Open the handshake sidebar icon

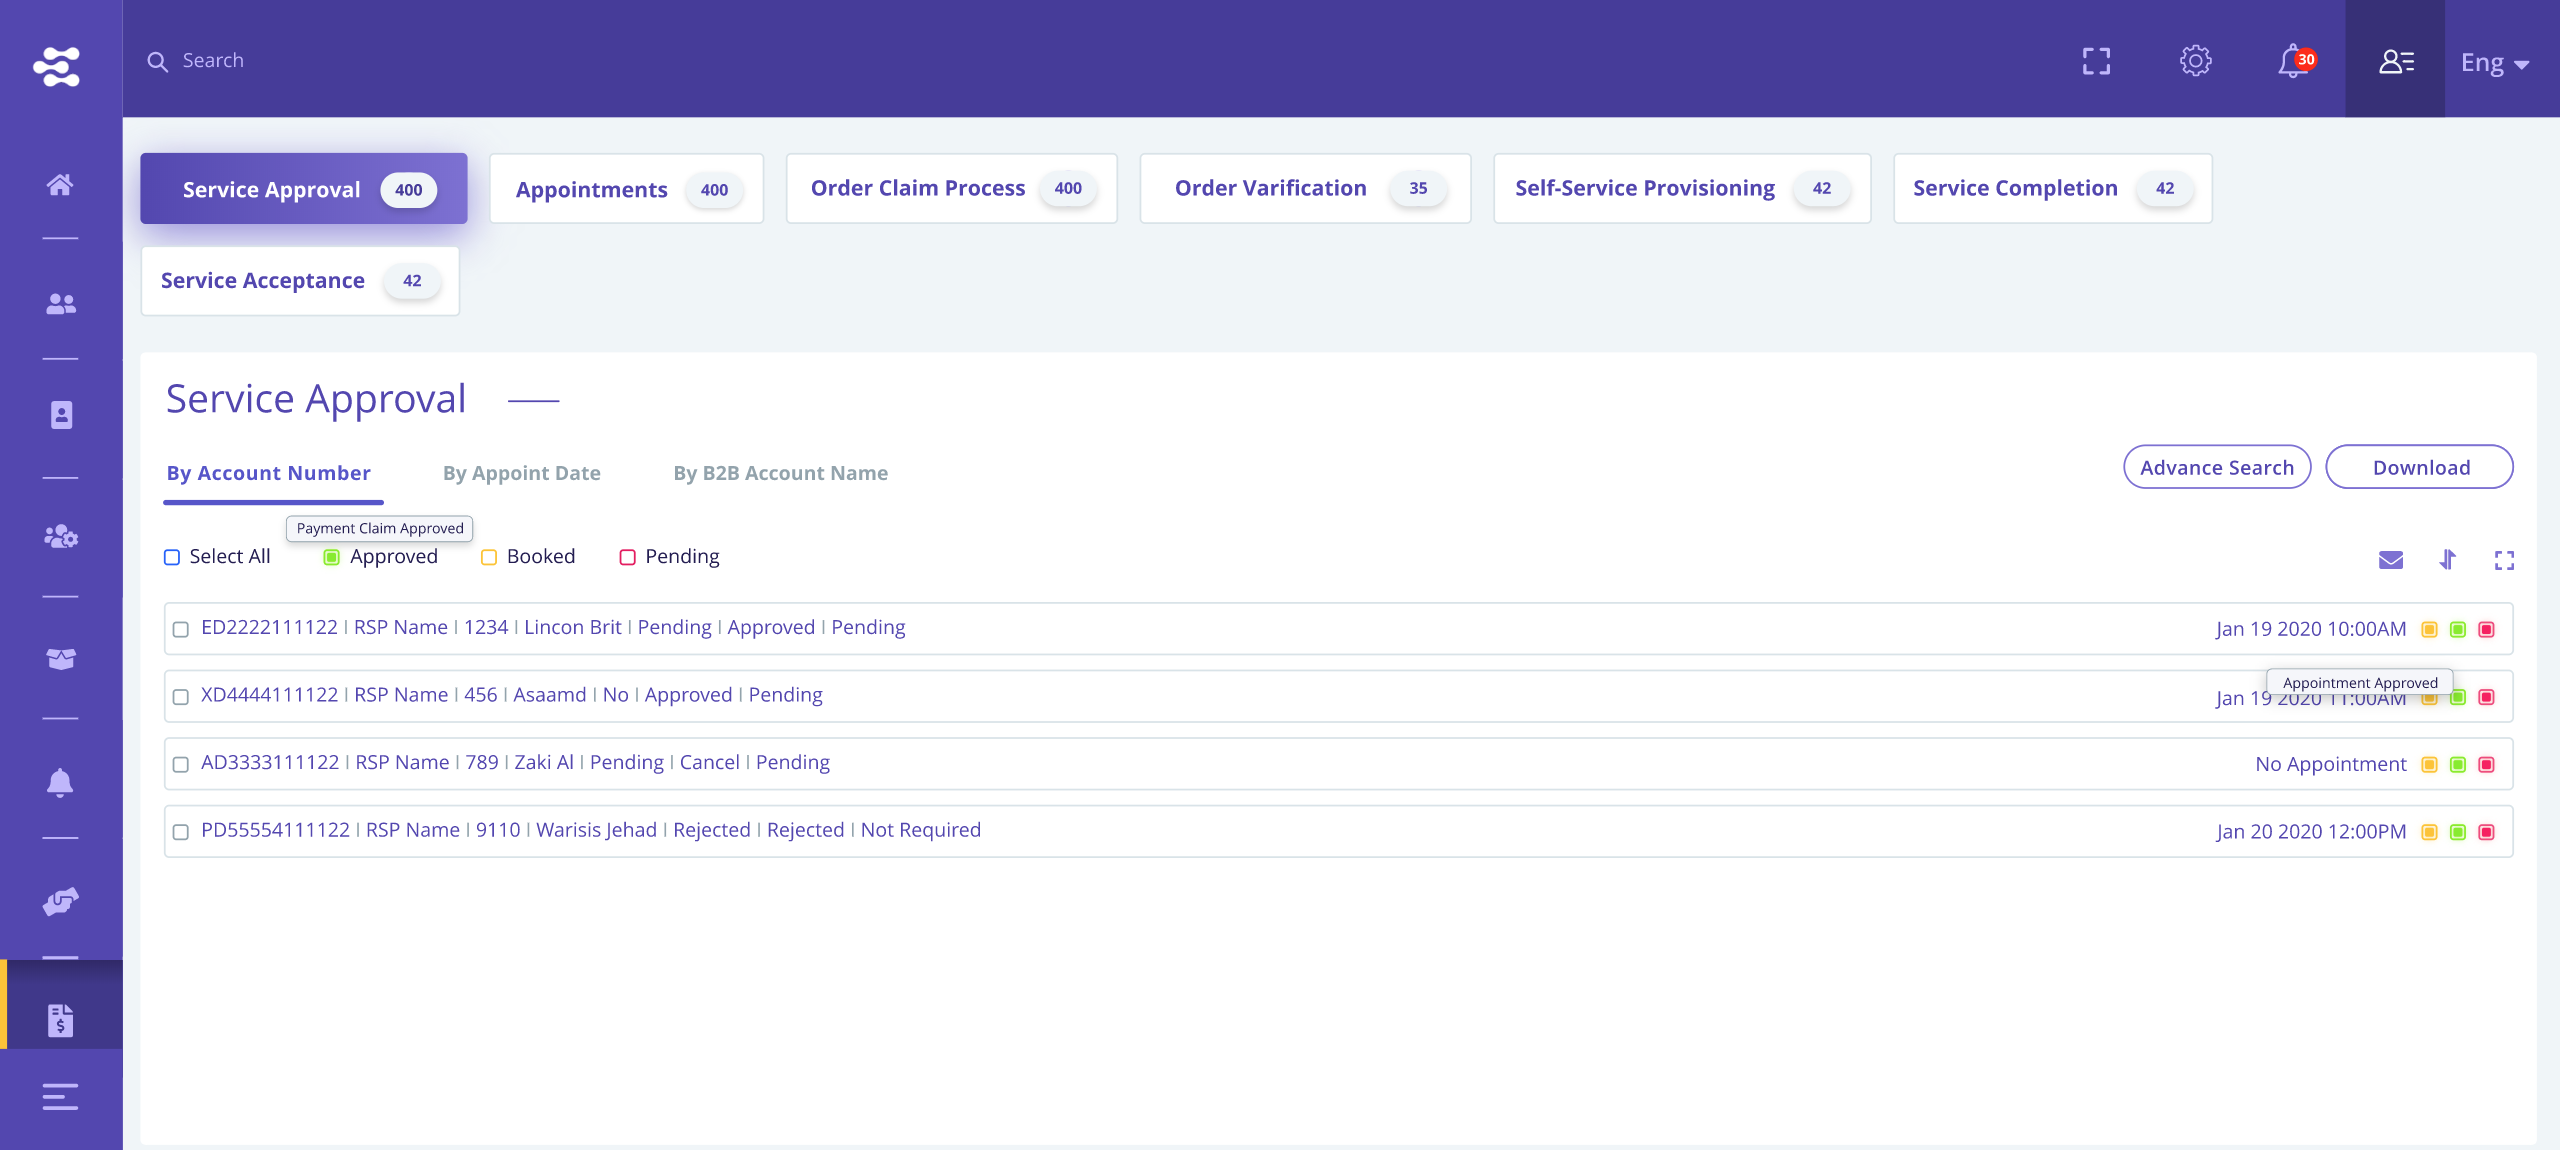(61, 901)
